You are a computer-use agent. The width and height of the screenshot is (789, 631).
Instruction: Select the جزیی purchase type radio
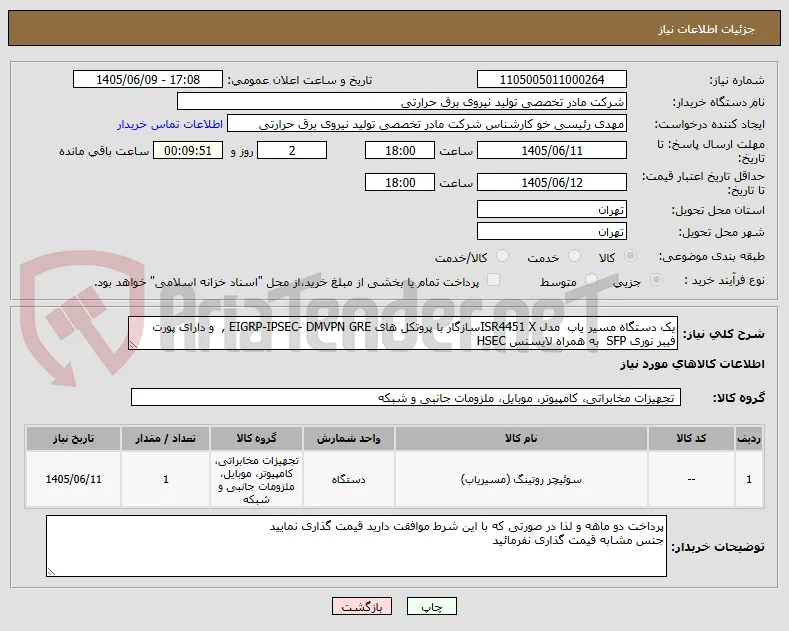coord(656,280)
